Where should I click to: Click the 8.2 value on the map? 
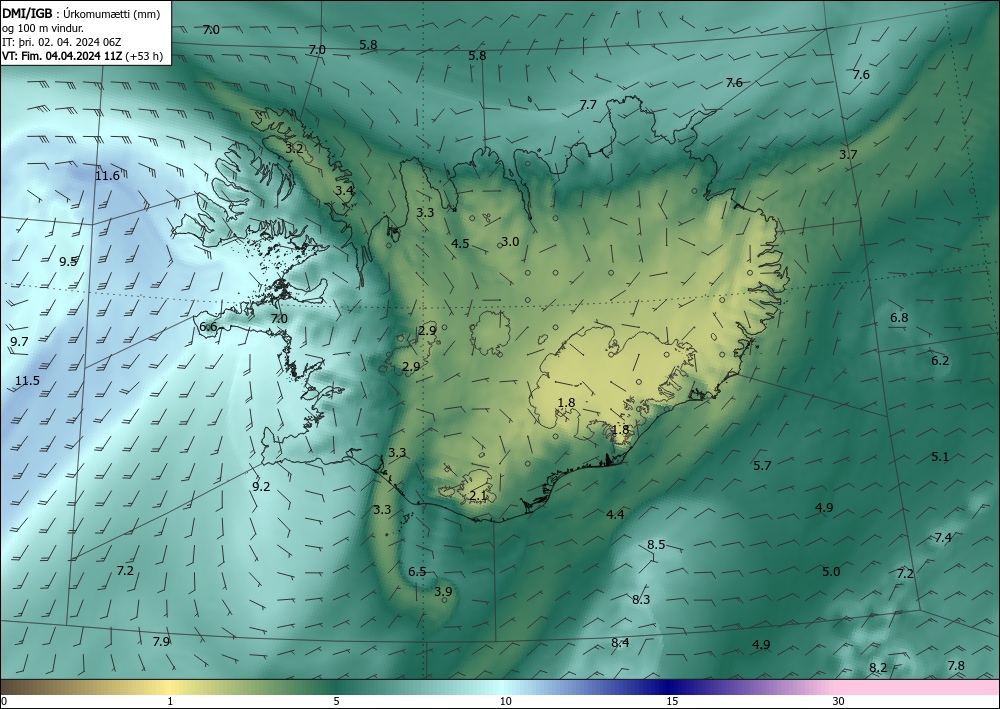click(878, 668)
